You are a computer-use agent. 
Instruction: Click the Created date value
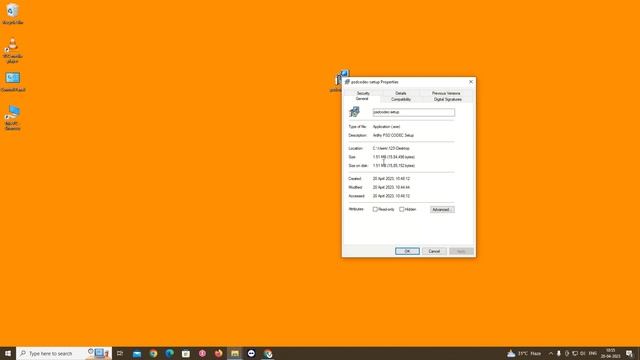[391, 178]
